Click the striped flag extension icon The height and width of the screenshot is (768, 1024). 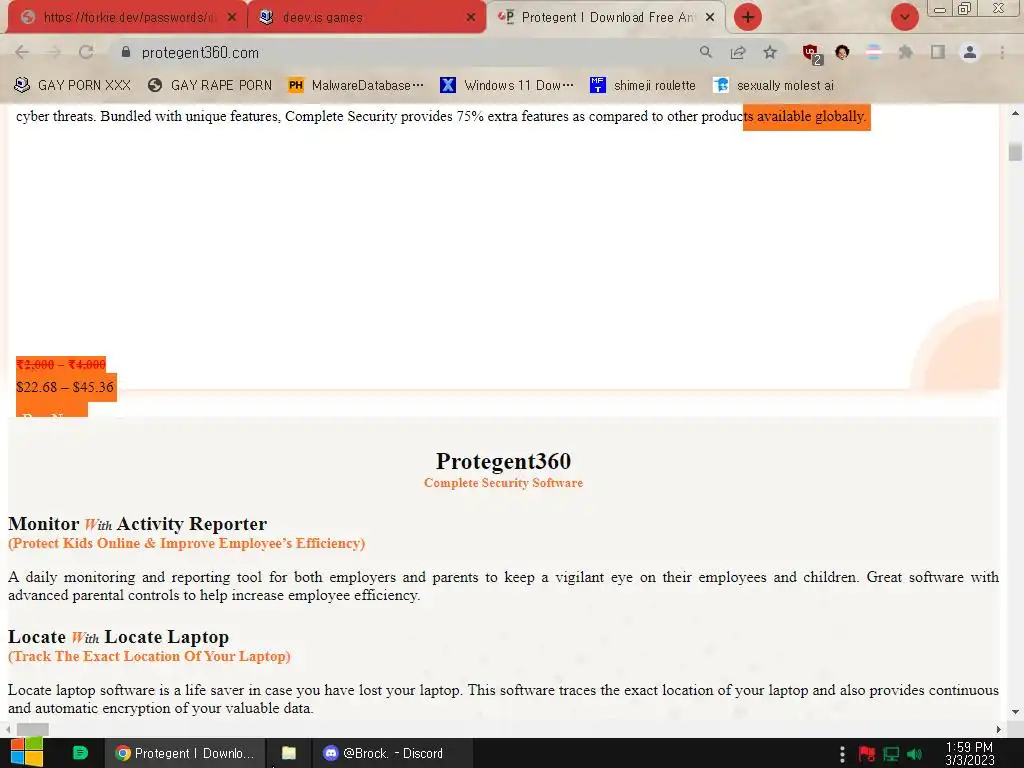[874, 52]
